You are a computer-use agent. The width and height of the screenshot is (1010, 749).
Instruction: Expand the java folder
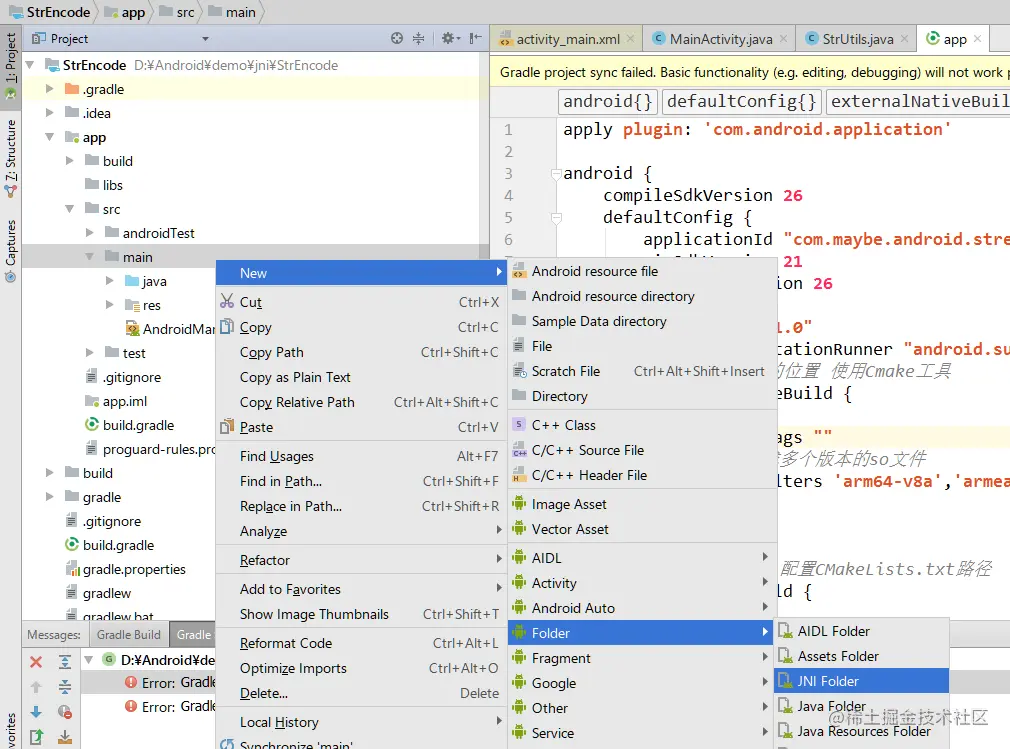(110, 281)
